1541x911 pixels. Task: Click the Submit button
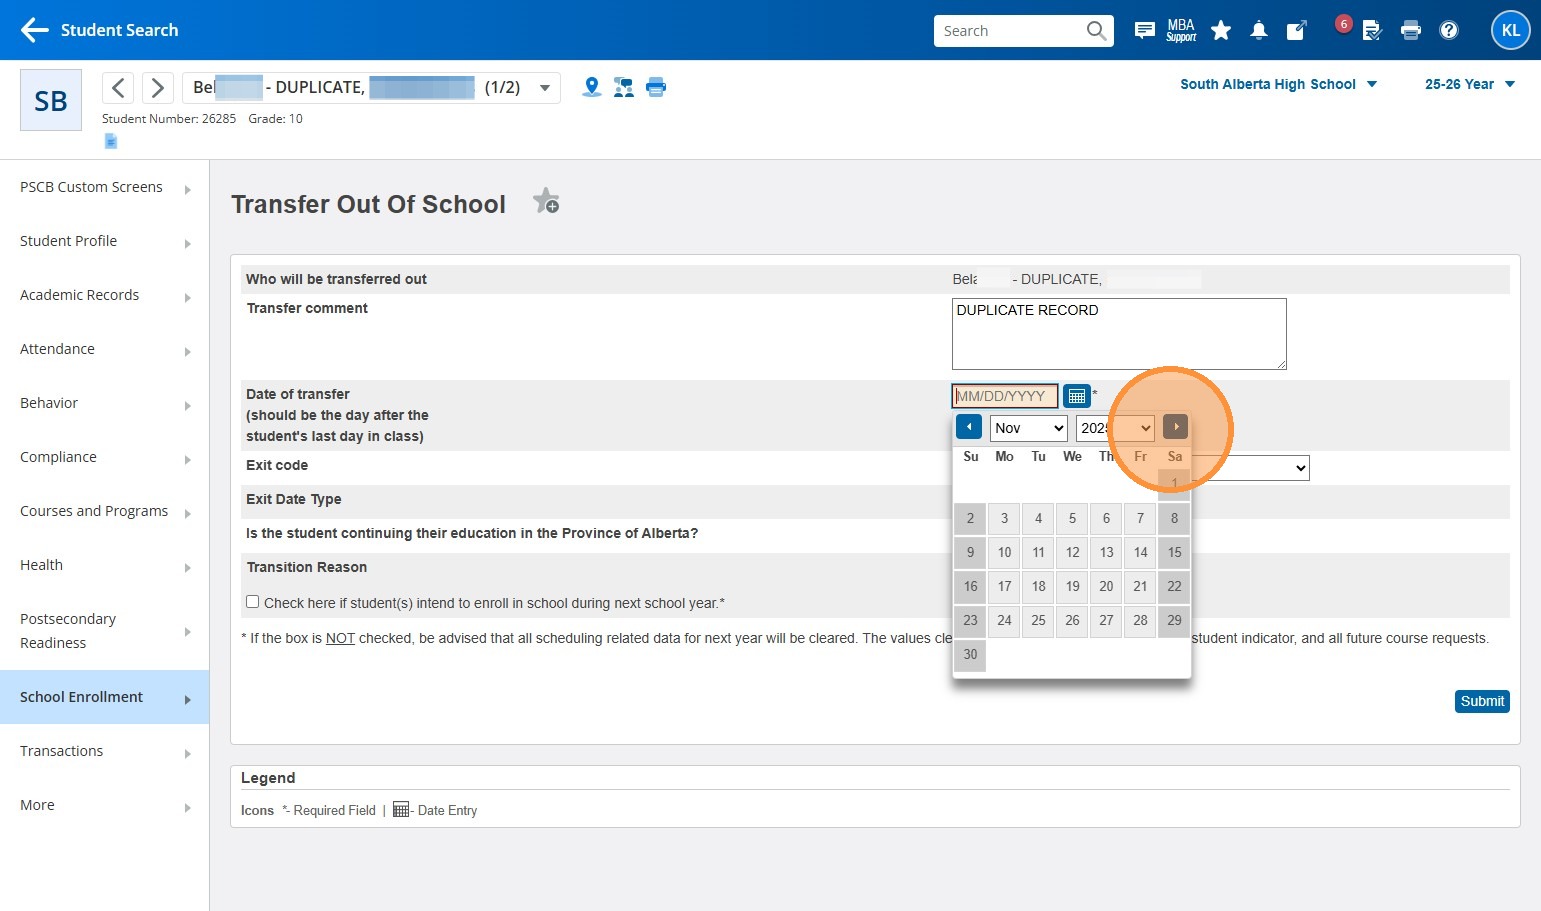click(x=1481, y=701)
